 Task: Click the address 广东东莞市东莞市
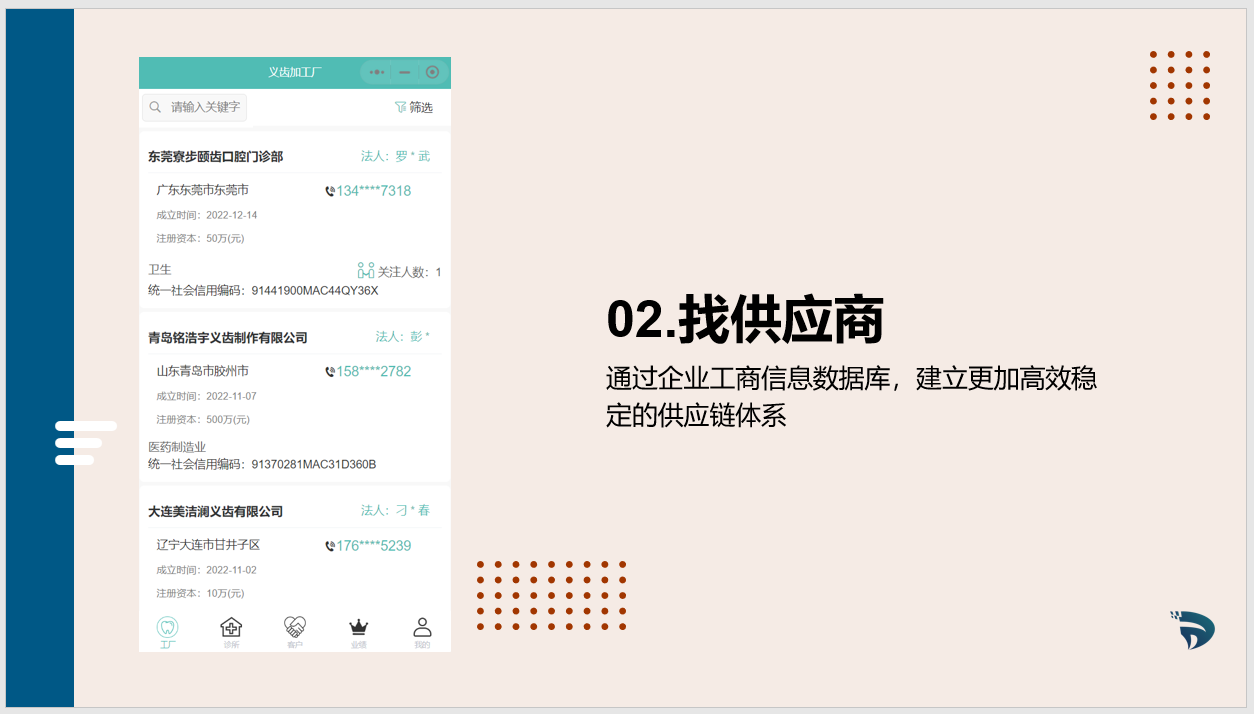pyautogui.click(x=203, y=190)
